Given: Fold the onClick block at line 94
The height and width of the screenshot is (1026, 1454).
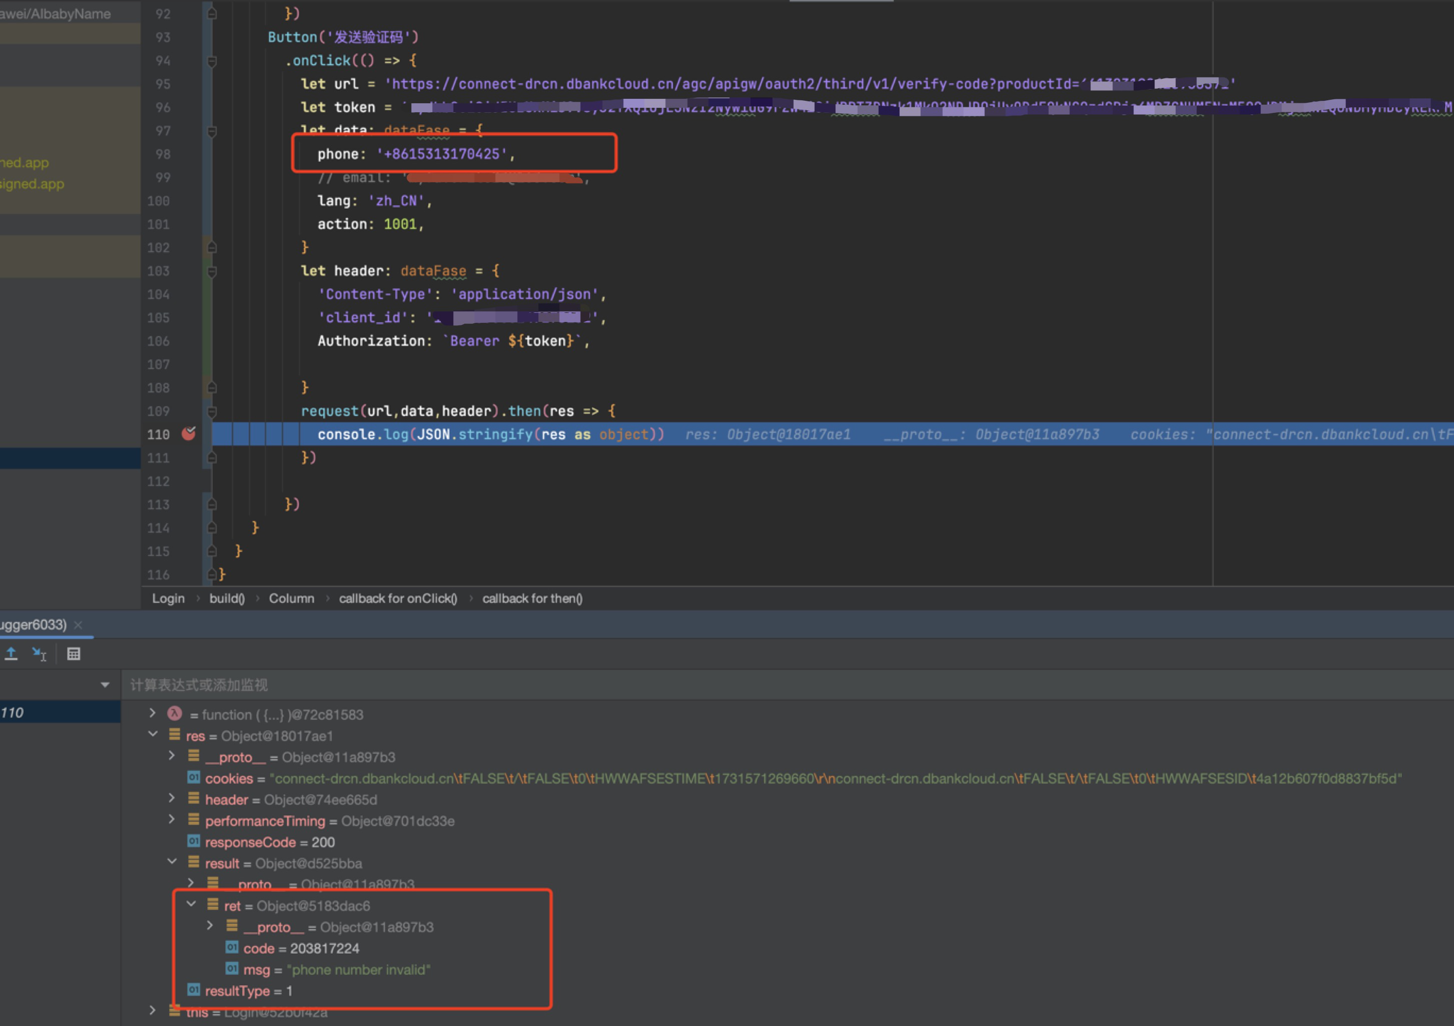Looking at the screenshot, I should point(211,61).
